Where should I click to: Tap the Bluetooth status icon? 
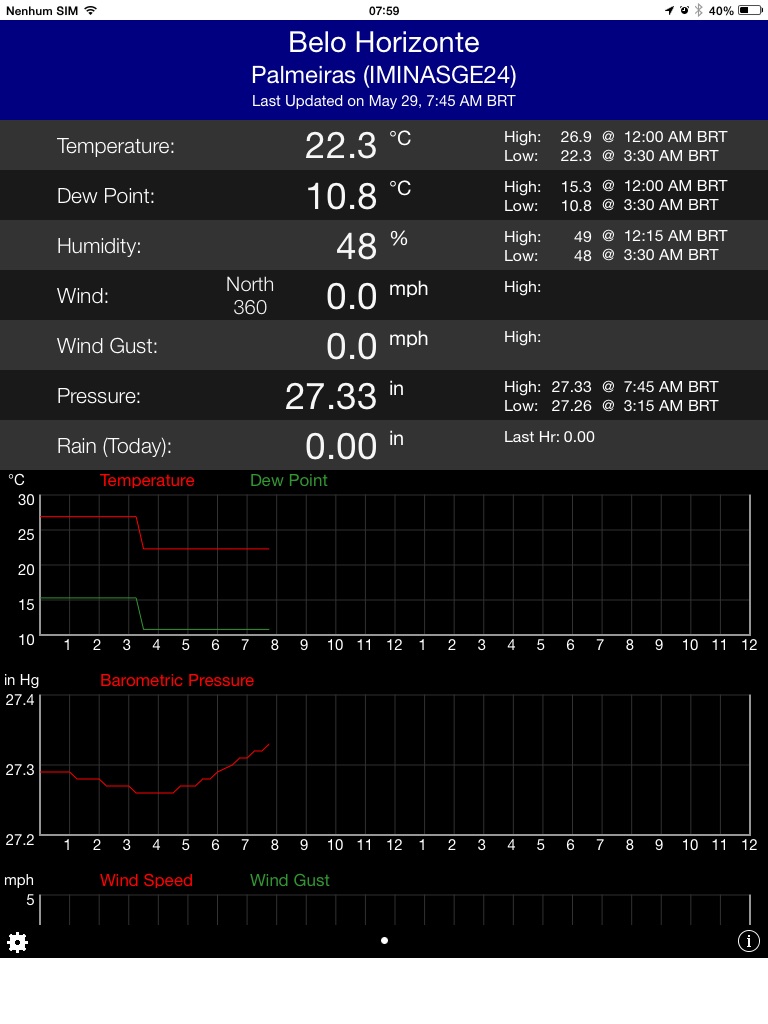click(698, 10)
